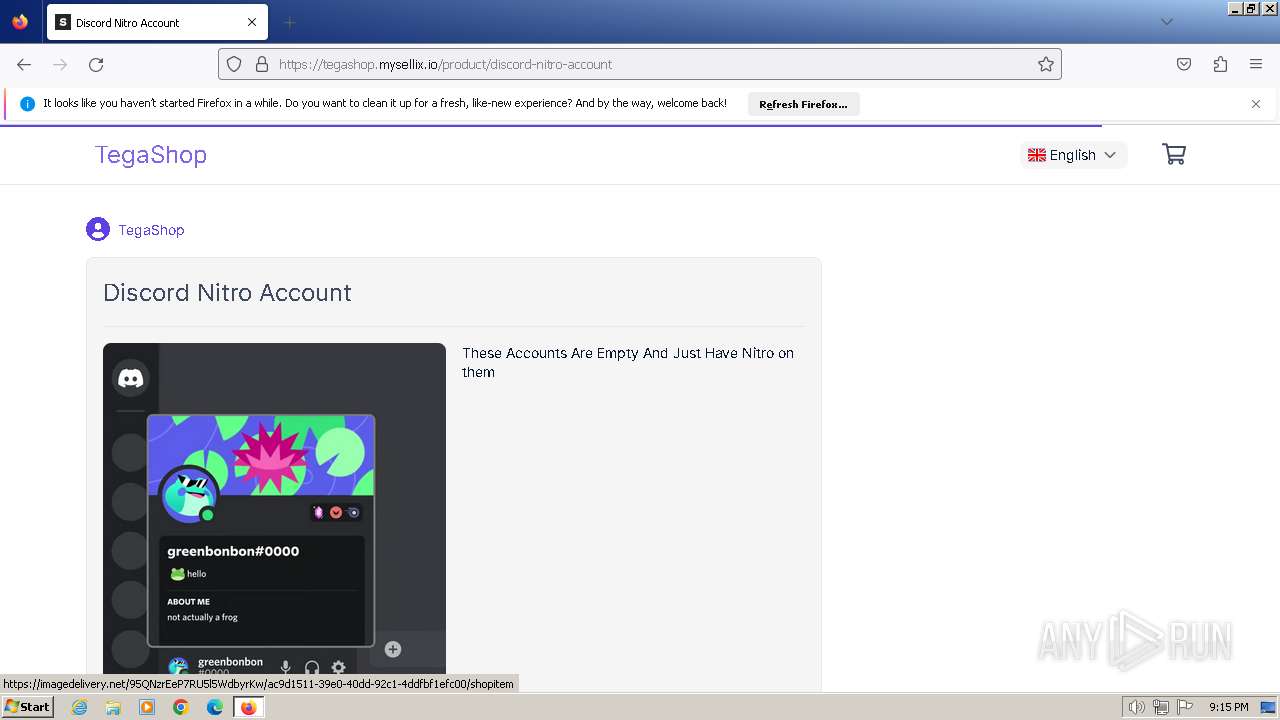Click the Discord Nitro Account heading
1280x720 pixels.
tap(227, 293)
